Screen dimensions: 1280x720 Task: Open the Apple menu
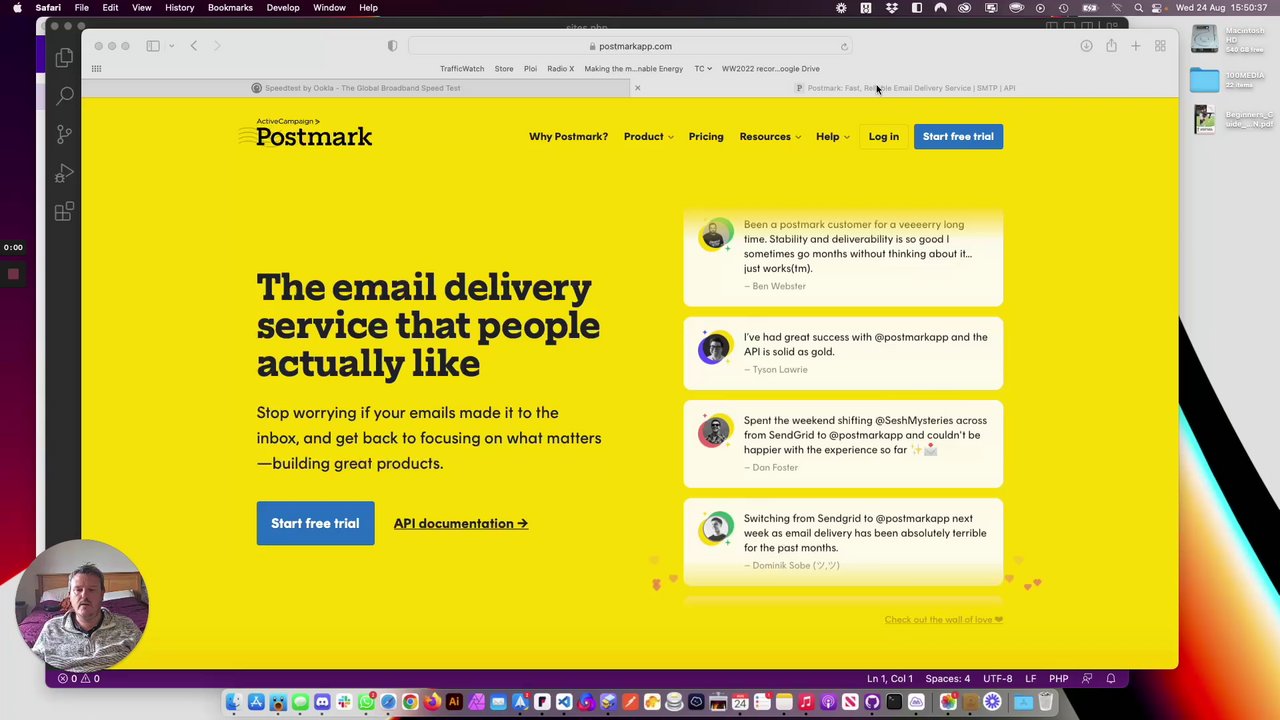click(x=17, y=8)
